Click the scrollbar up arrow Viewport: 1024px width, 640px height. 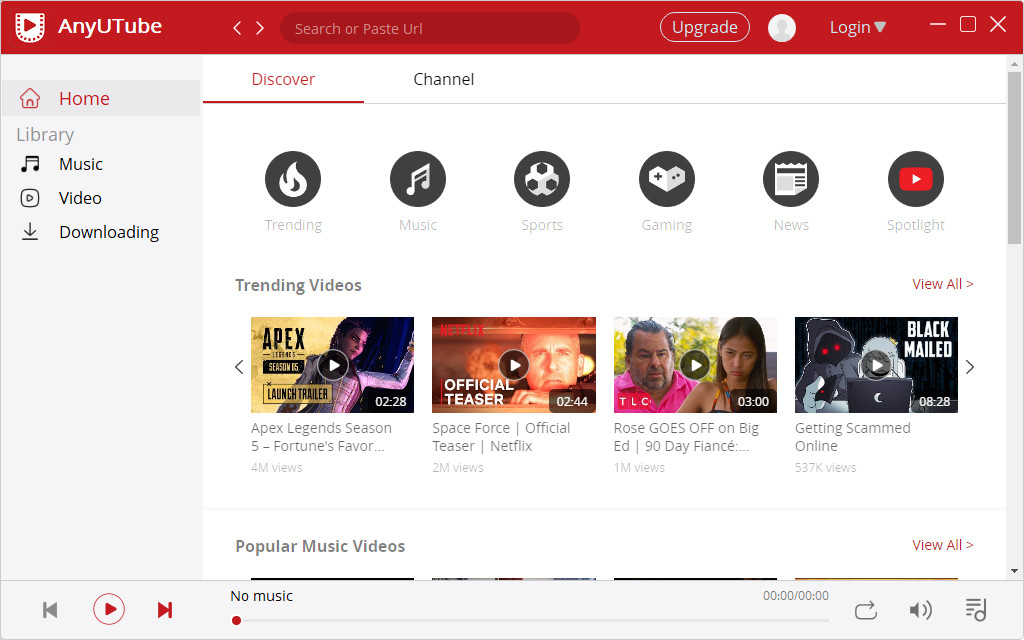(x=1014, y=64)
